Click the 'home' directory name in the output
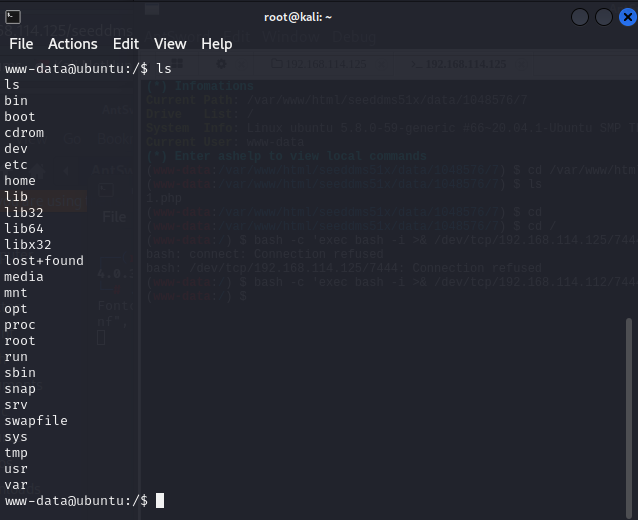Image resolution: width=638 pixels, height=520 pixels. 20,181
